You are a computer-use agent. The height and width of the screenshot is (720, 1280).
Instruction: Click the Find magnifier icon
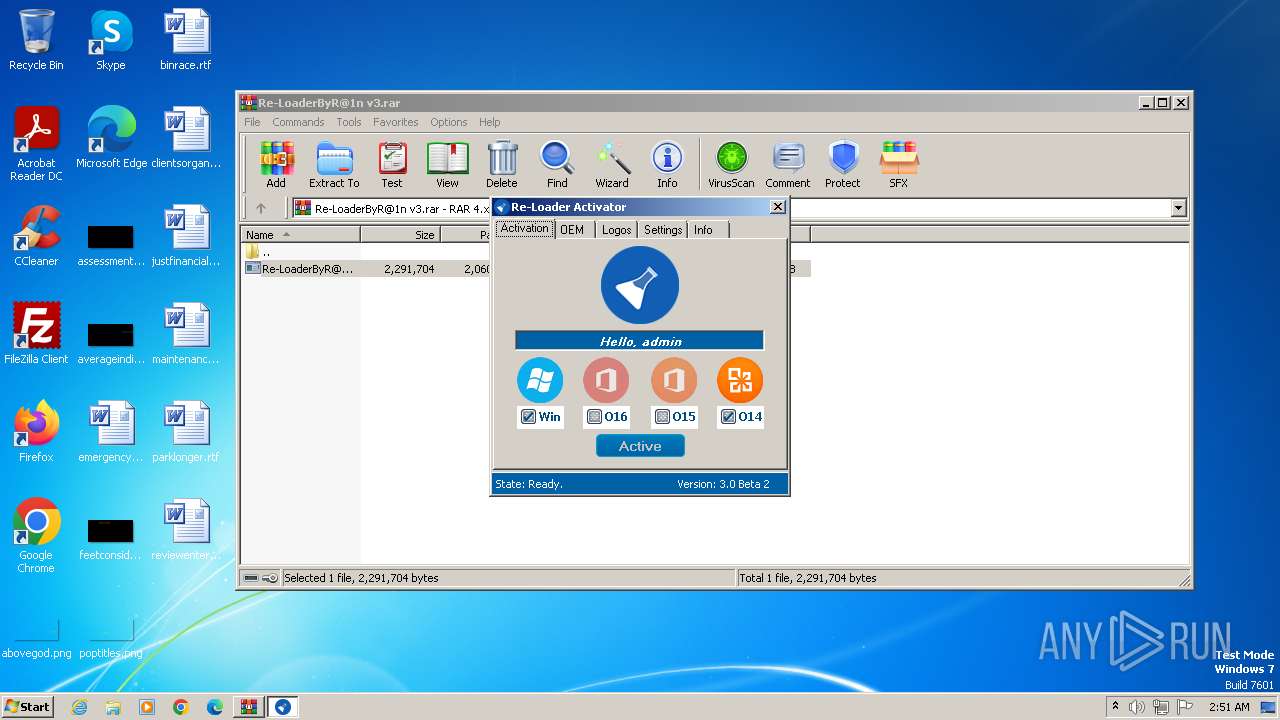coord(557,164)
